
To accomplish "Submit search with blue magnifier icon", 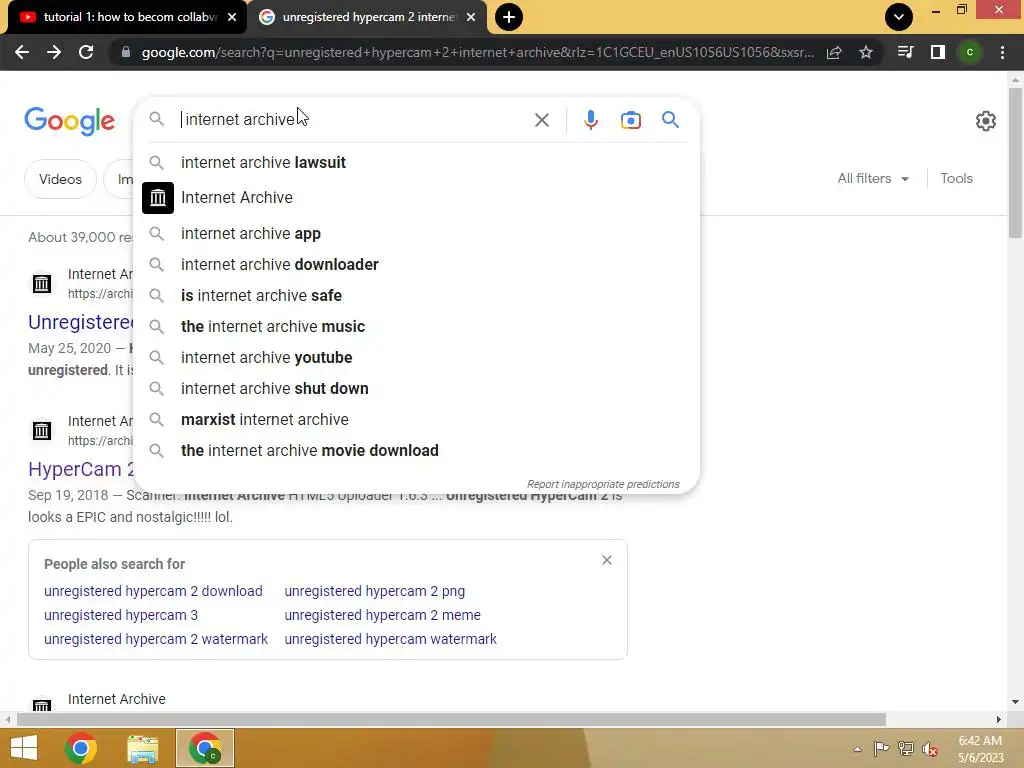I will [x=670, y=120].
